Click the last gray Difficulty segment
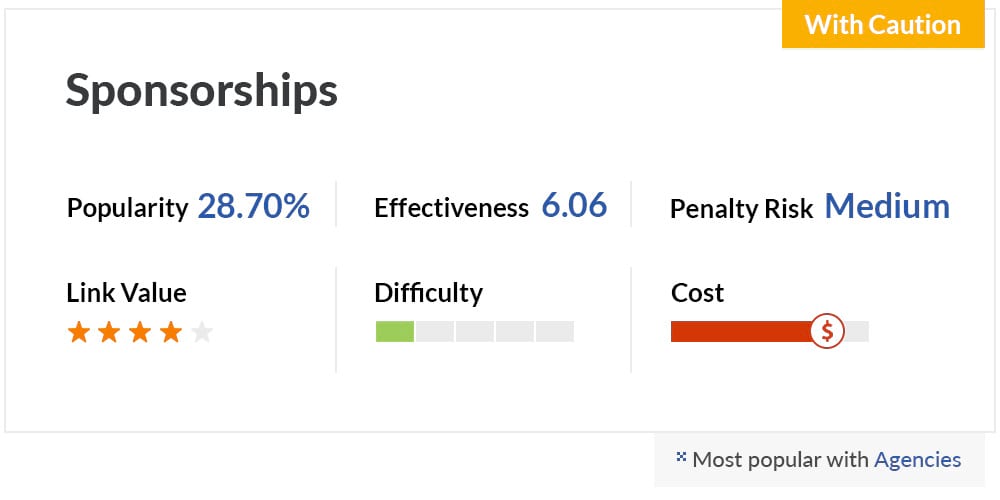 pyautogui.click(x=554, y=332)
